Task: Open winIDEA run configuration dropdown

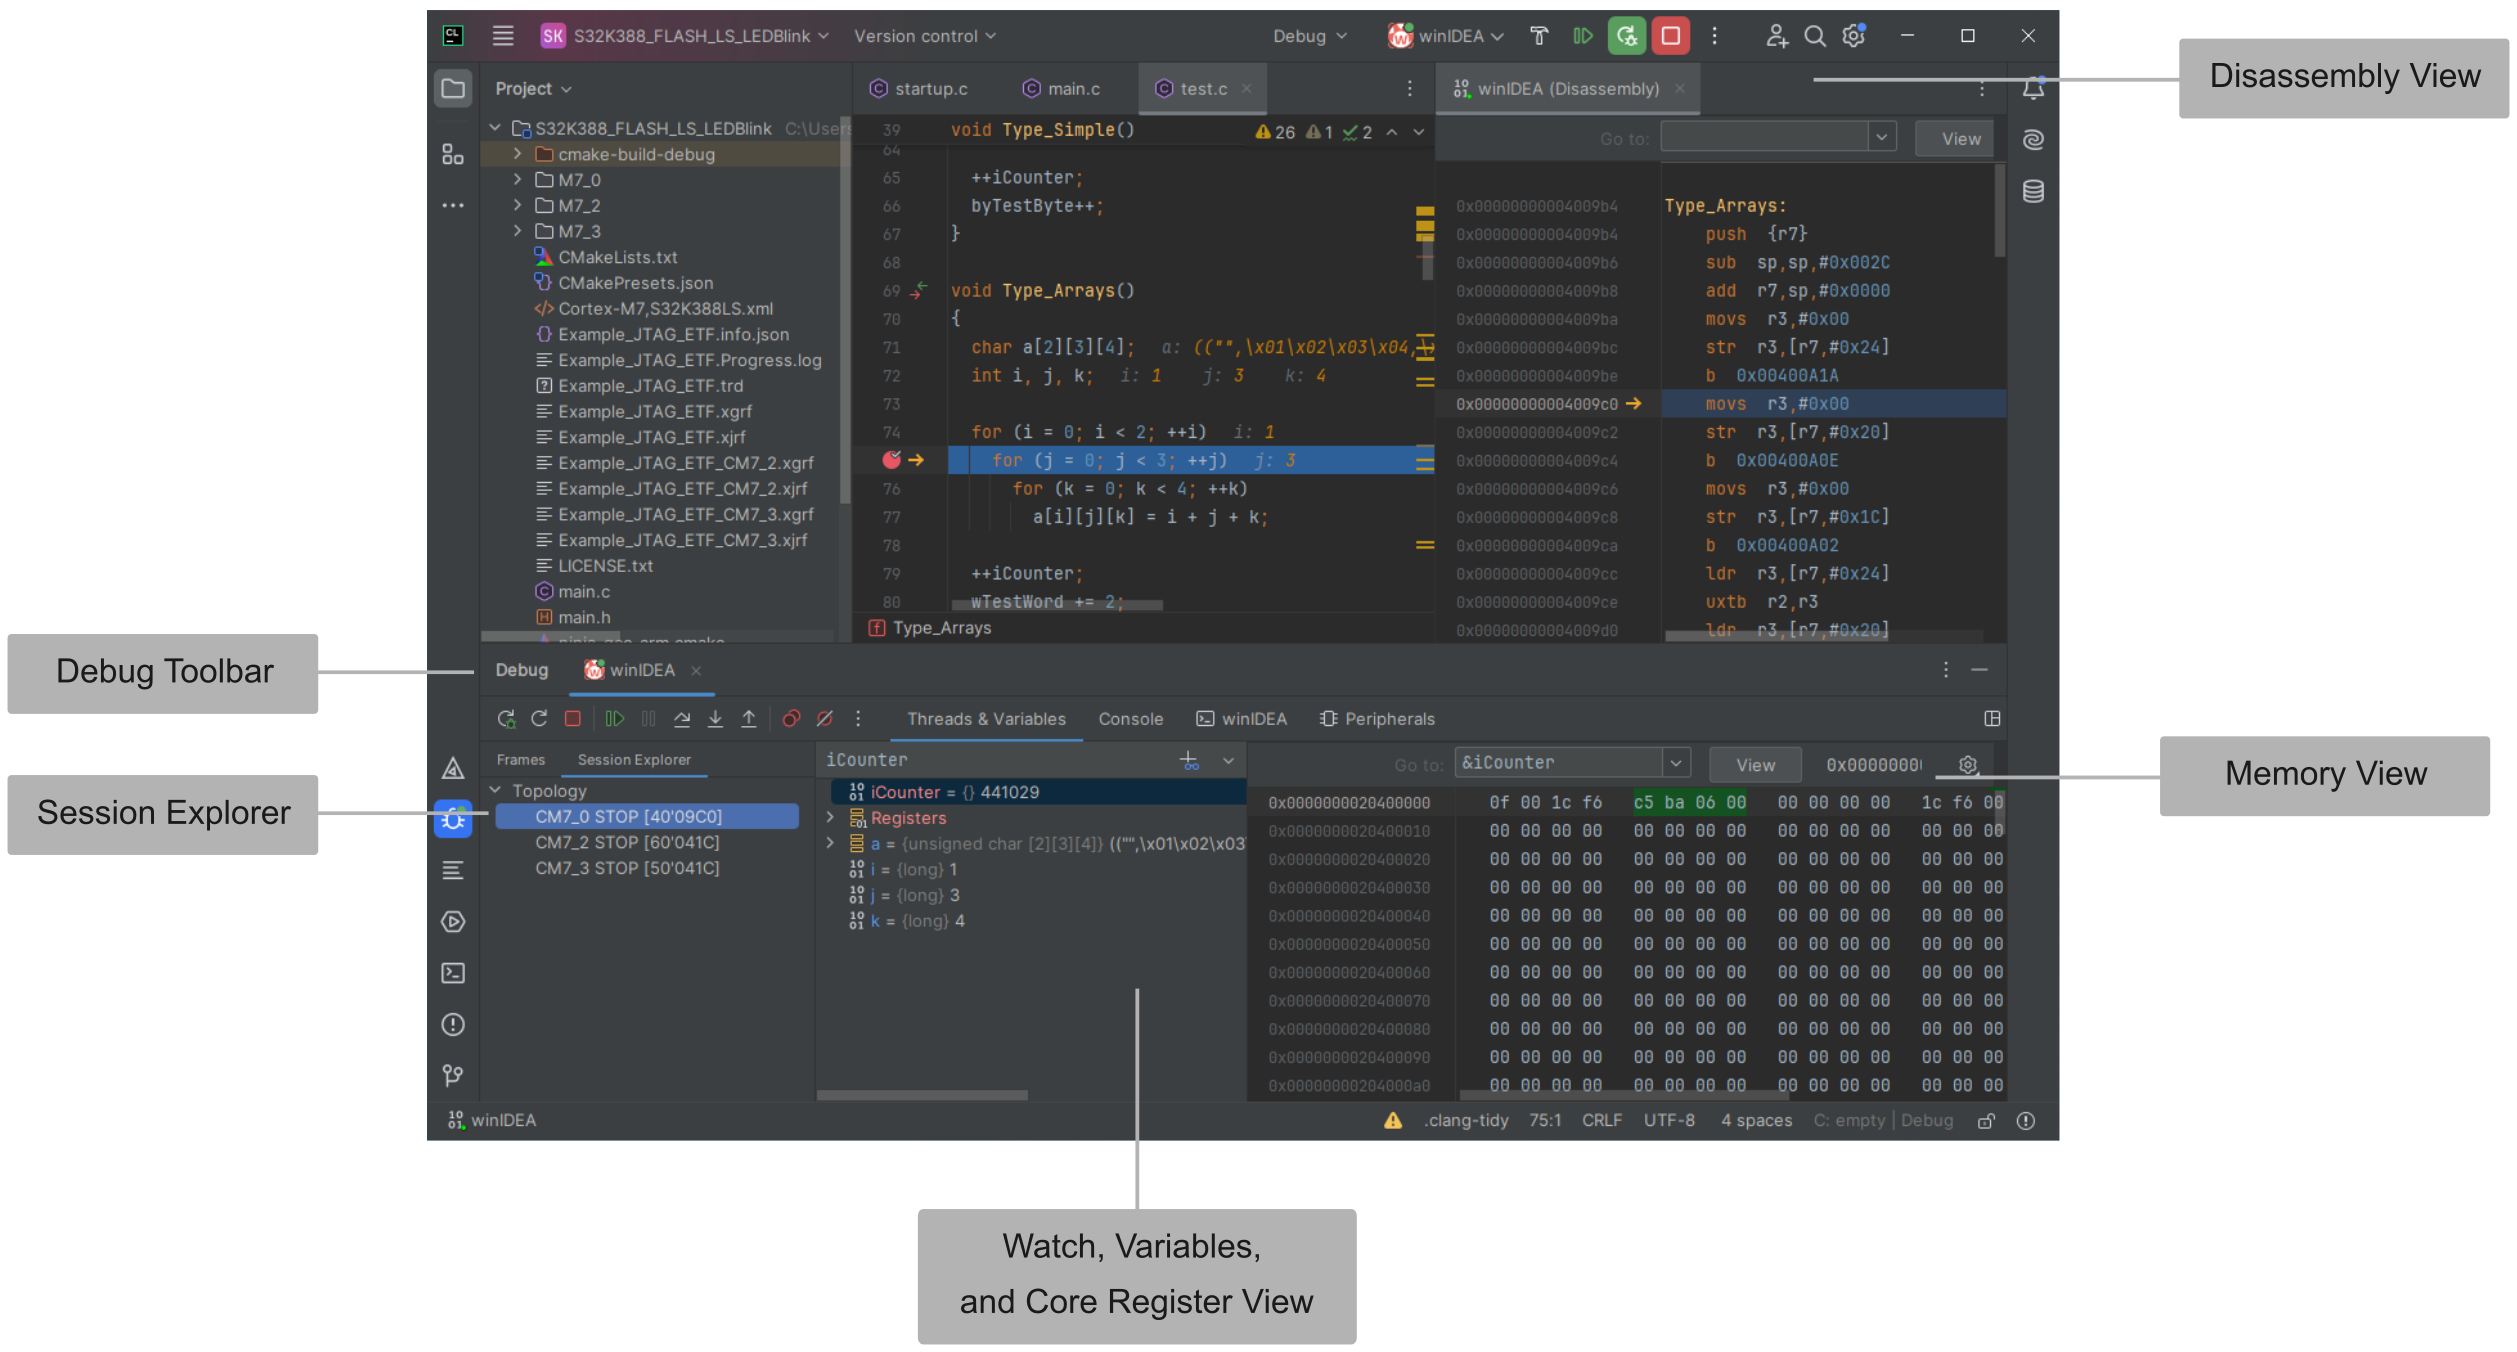Action: coord(1445,36)
